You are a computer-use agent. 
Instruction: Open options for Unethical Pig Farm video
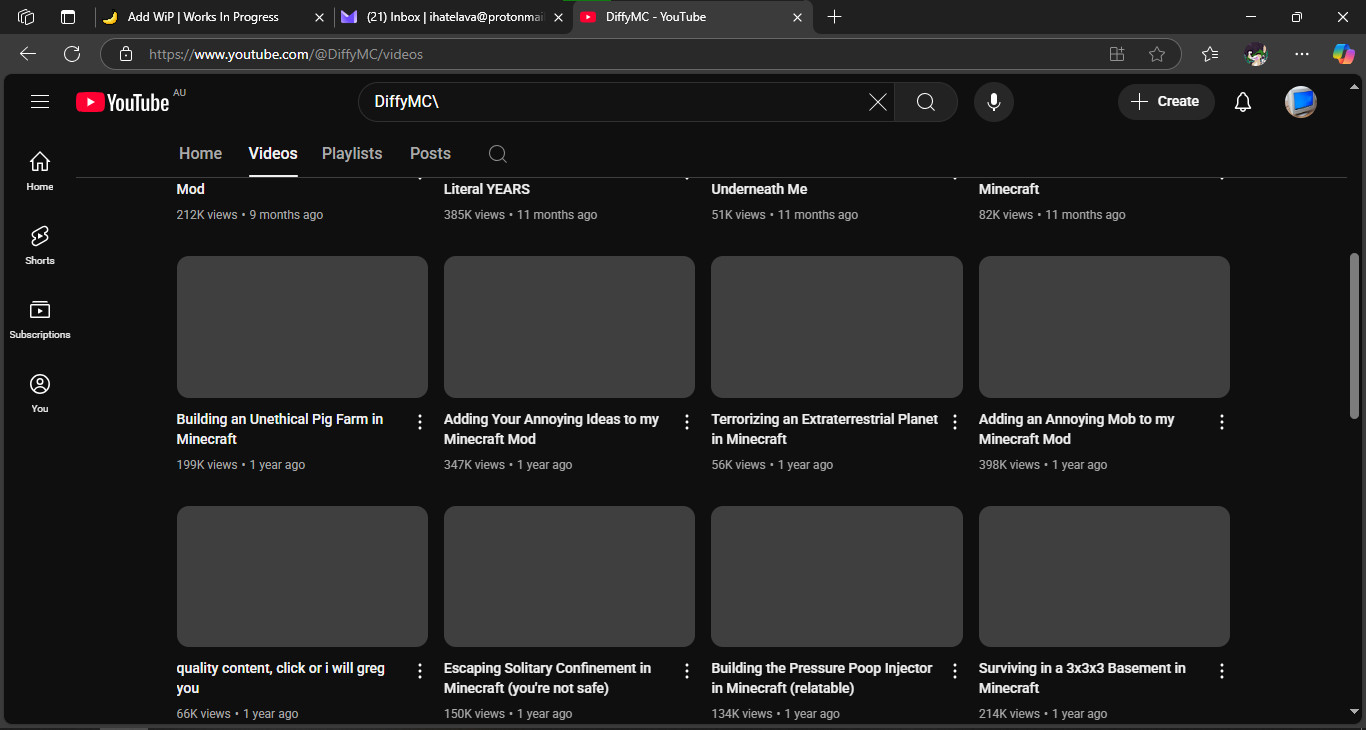[x=420, y=422]
